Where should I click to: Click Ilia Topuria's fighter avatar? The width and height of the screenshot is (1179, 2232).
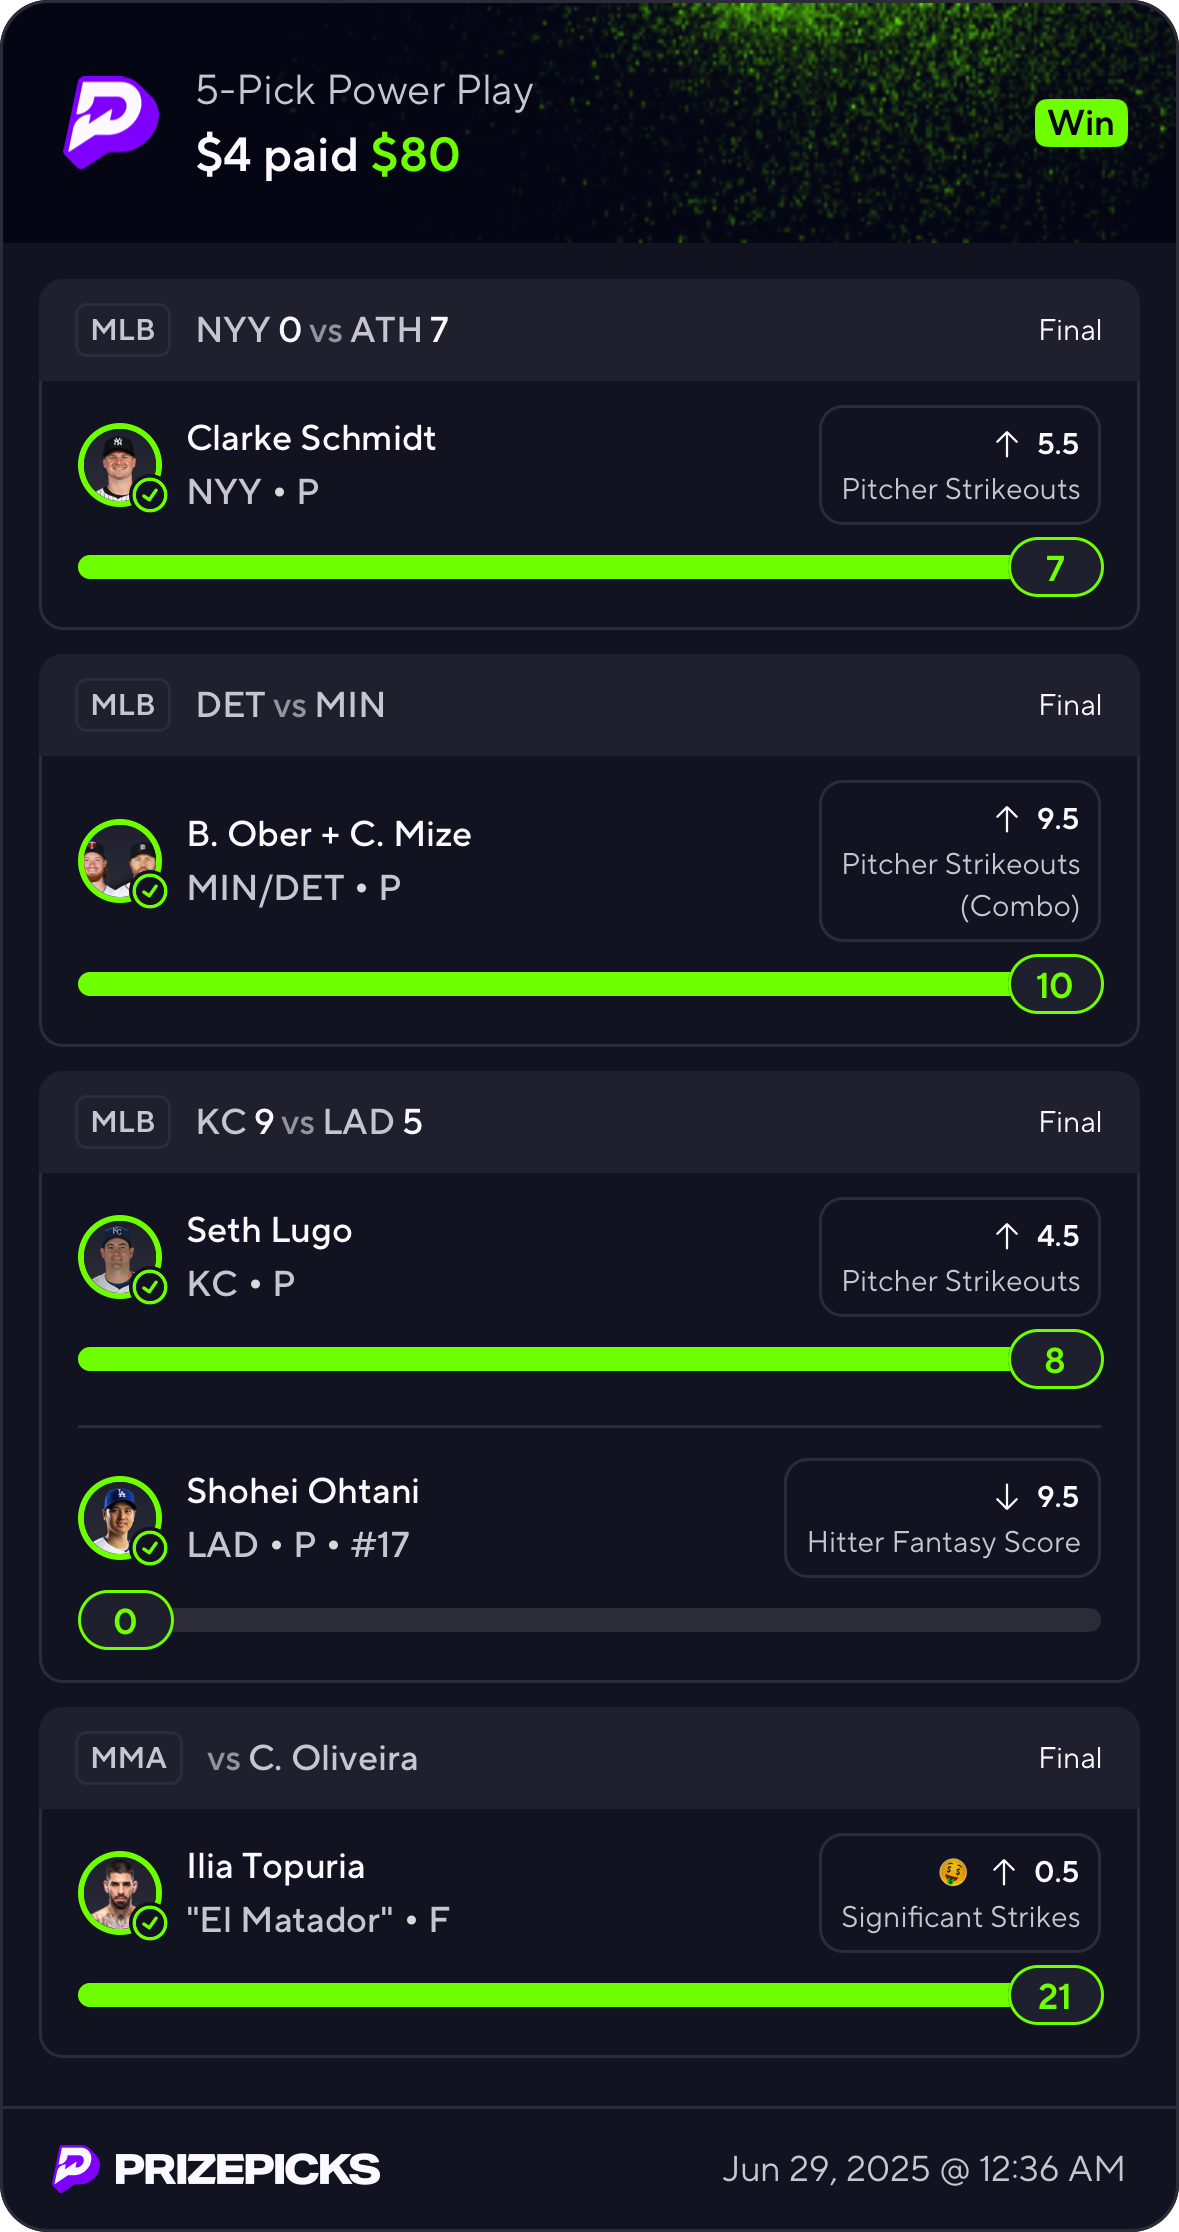(120, 1893)
